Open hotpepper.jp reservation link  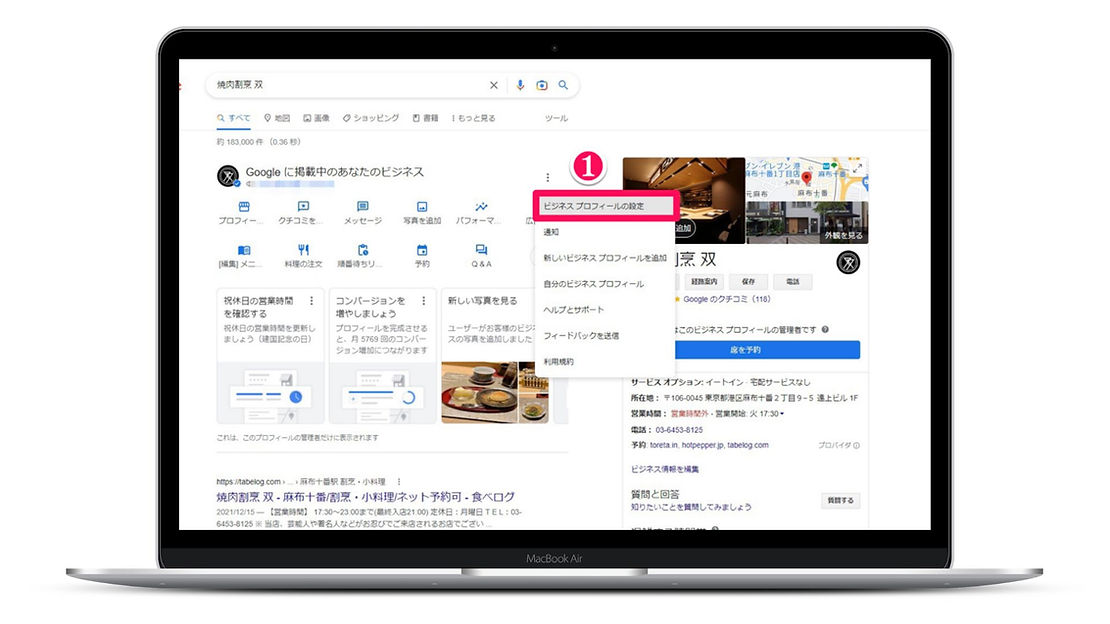coord(703,446)
